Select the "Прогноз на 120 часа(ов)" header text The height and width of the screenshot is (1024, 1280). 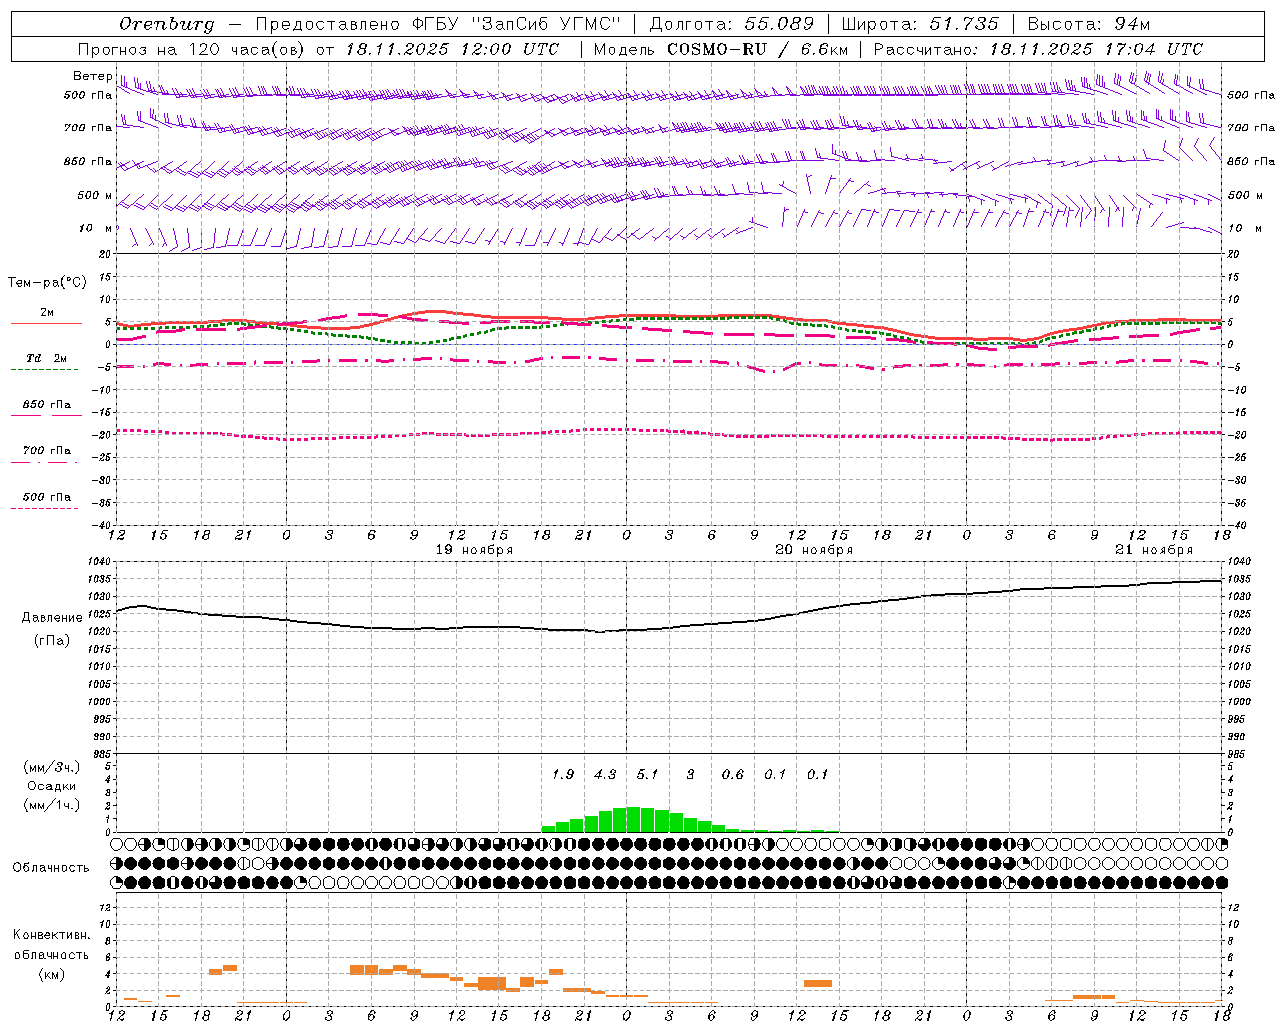192,49
